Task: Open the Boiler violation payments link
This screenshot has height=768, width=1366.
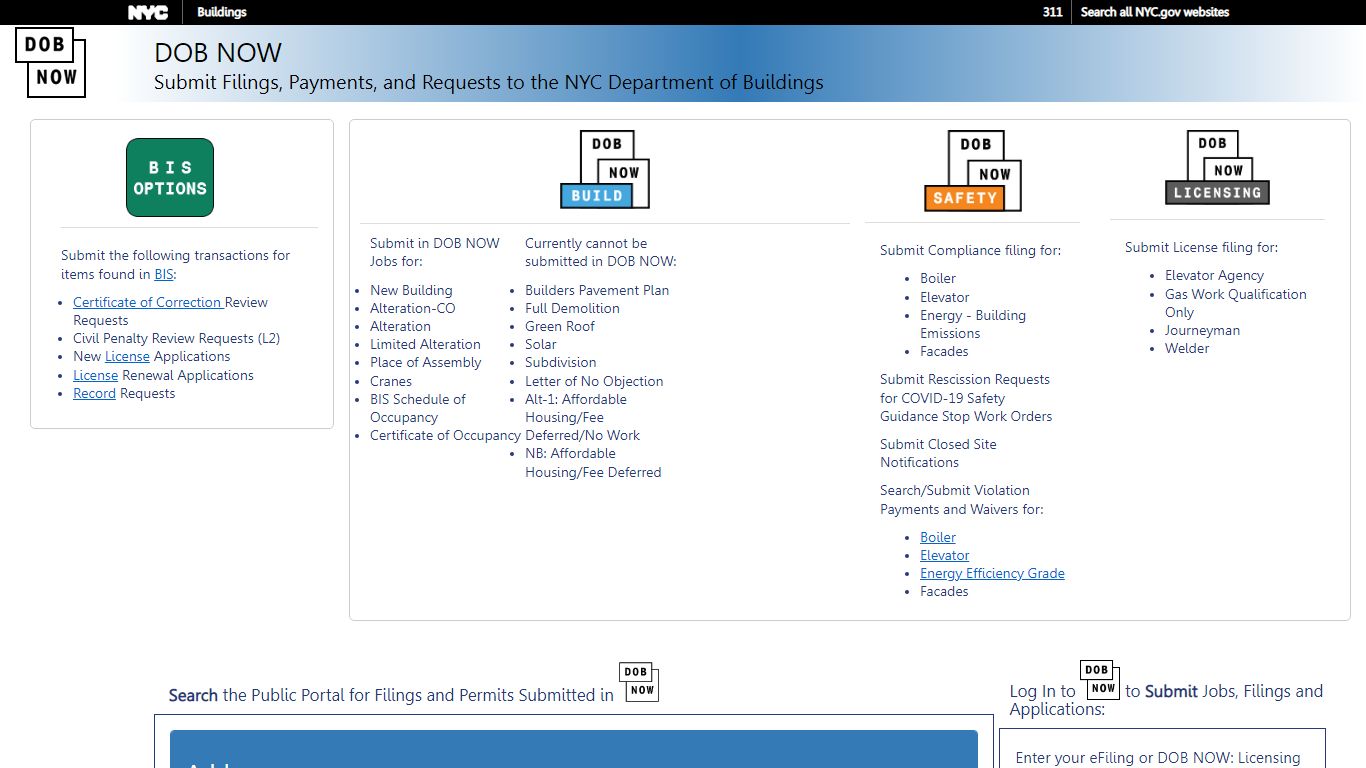Action: click(938, 537)
